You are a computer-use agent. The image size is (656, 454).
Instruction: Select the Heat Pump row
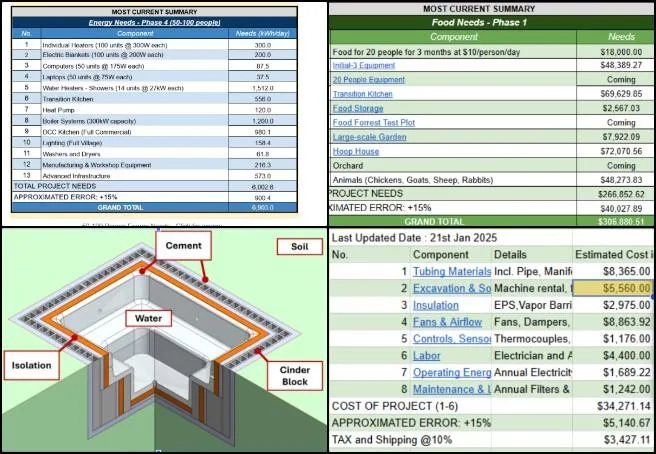[155, 110]
